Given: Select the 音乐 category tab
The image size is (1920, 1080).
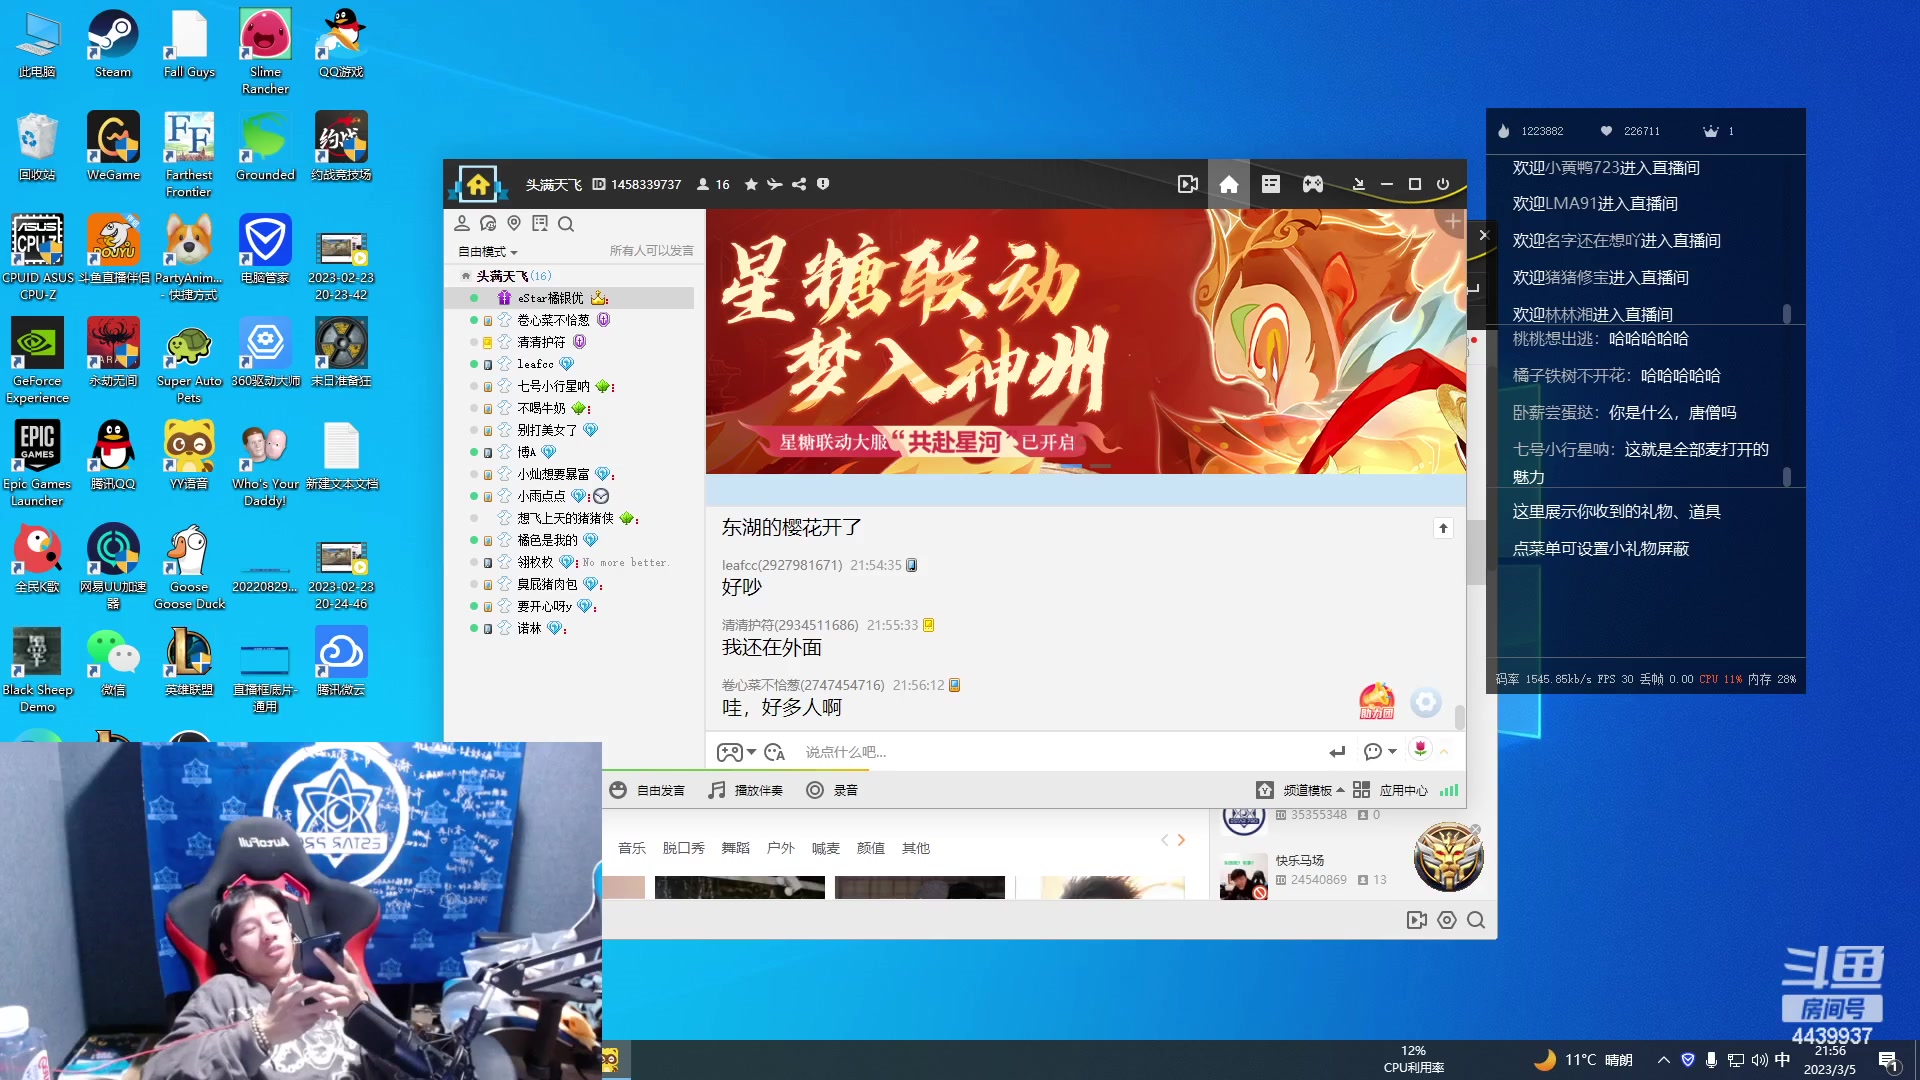Looking at the screenshot, I should pos(632,848).
